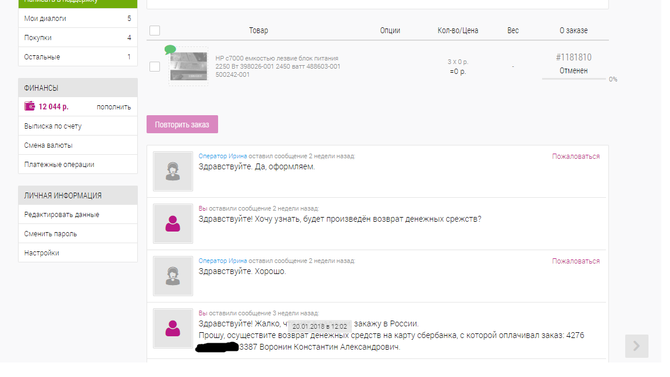Image resolution: width=670 pixels, height=377 pixels.
Task: Click the user avatar next to the refund question message
Action: [173, 224]
